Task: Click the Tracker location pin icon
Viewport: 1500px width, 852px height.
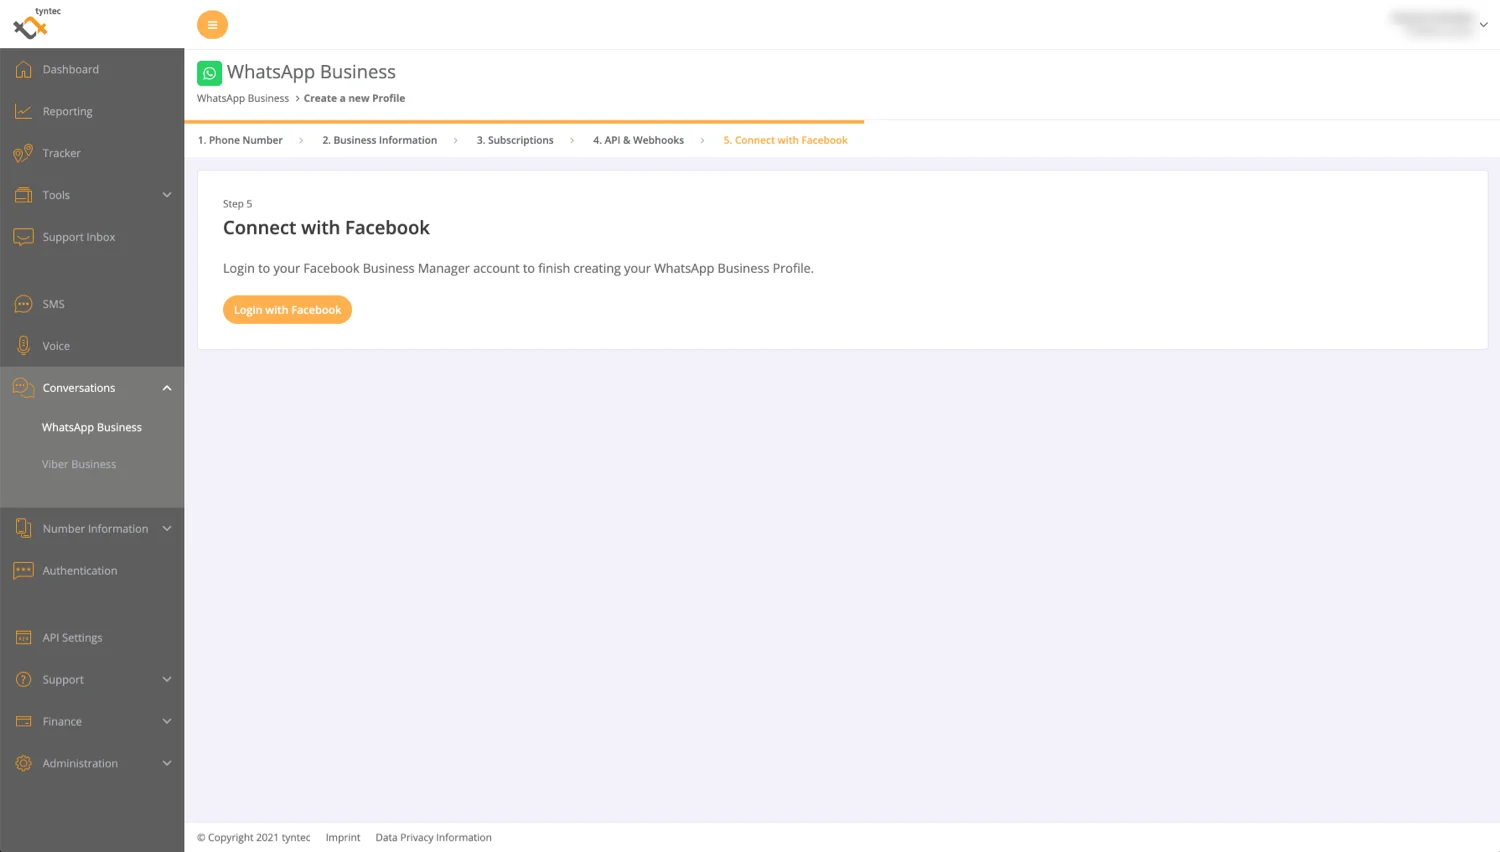Action: (23, 153)
